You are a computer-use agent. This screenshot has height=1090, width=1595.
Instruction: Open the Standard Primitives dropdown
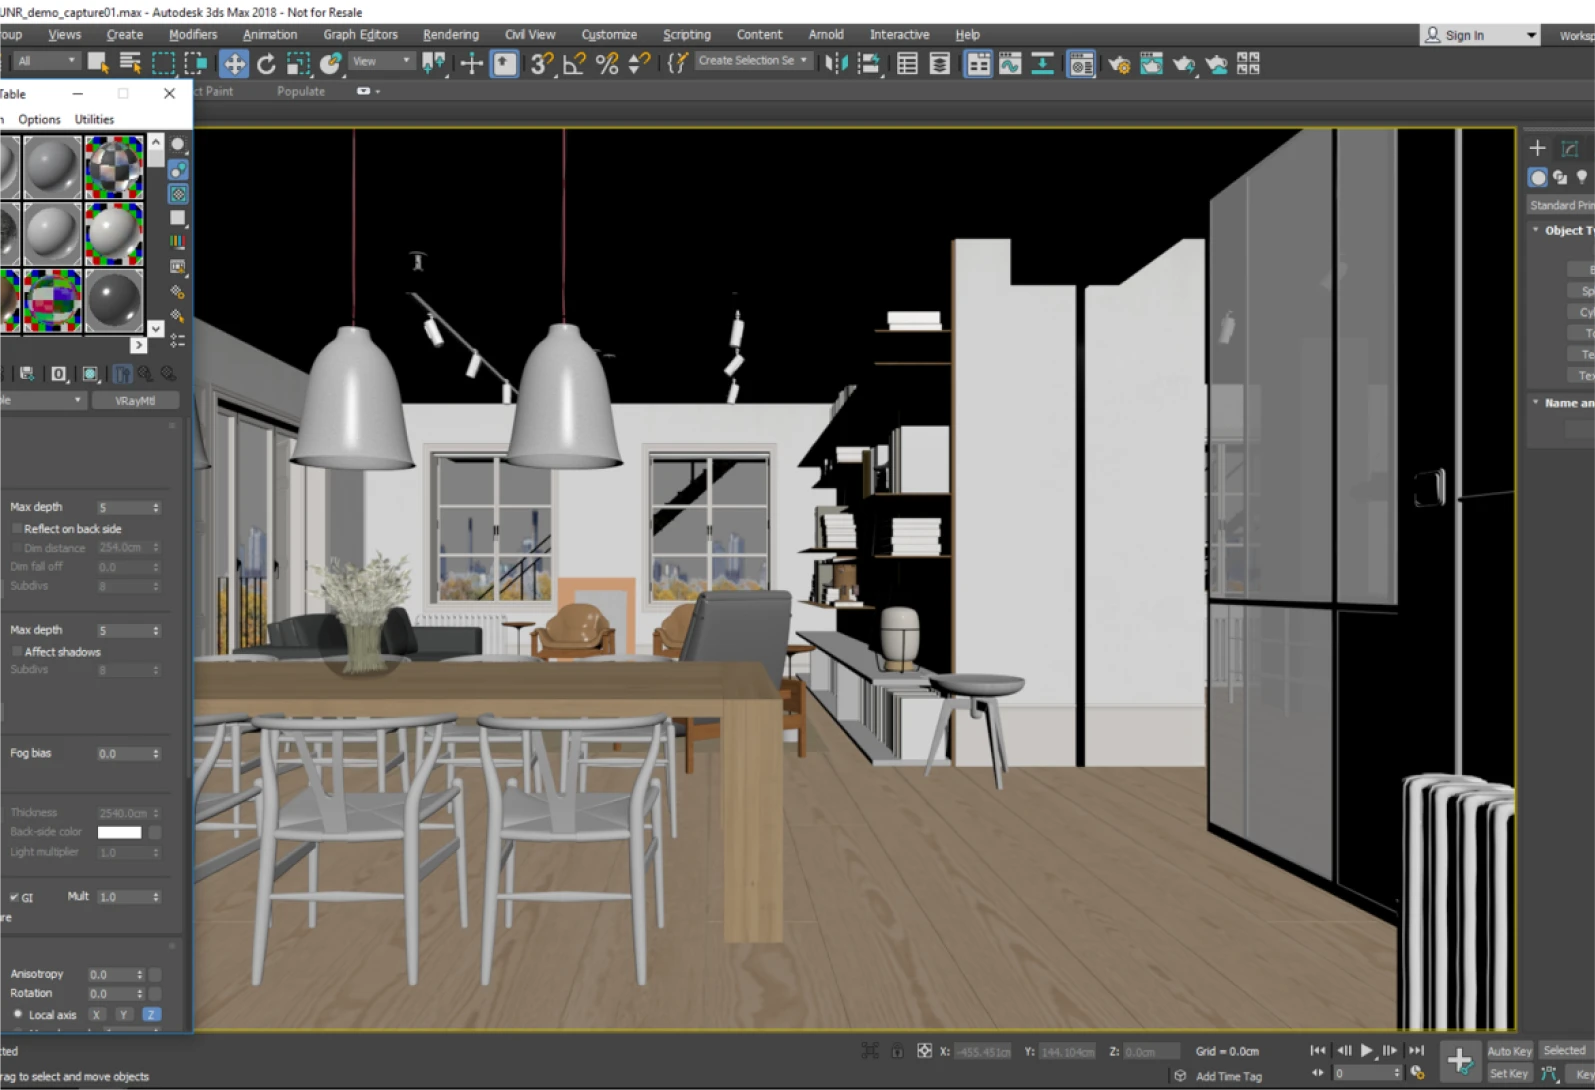(x=1561, y=205)
